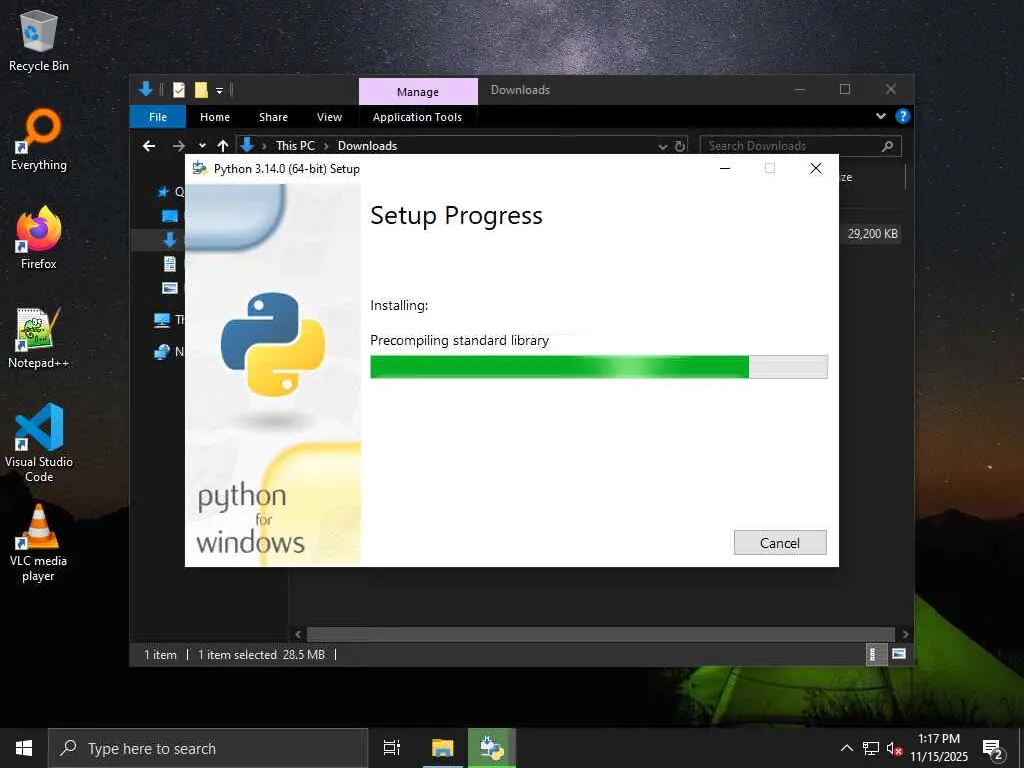Open Customize Quick Access Toolbar dropdown
The height and width of the screenshot is (768, 1024).
[x=219, y=90]
